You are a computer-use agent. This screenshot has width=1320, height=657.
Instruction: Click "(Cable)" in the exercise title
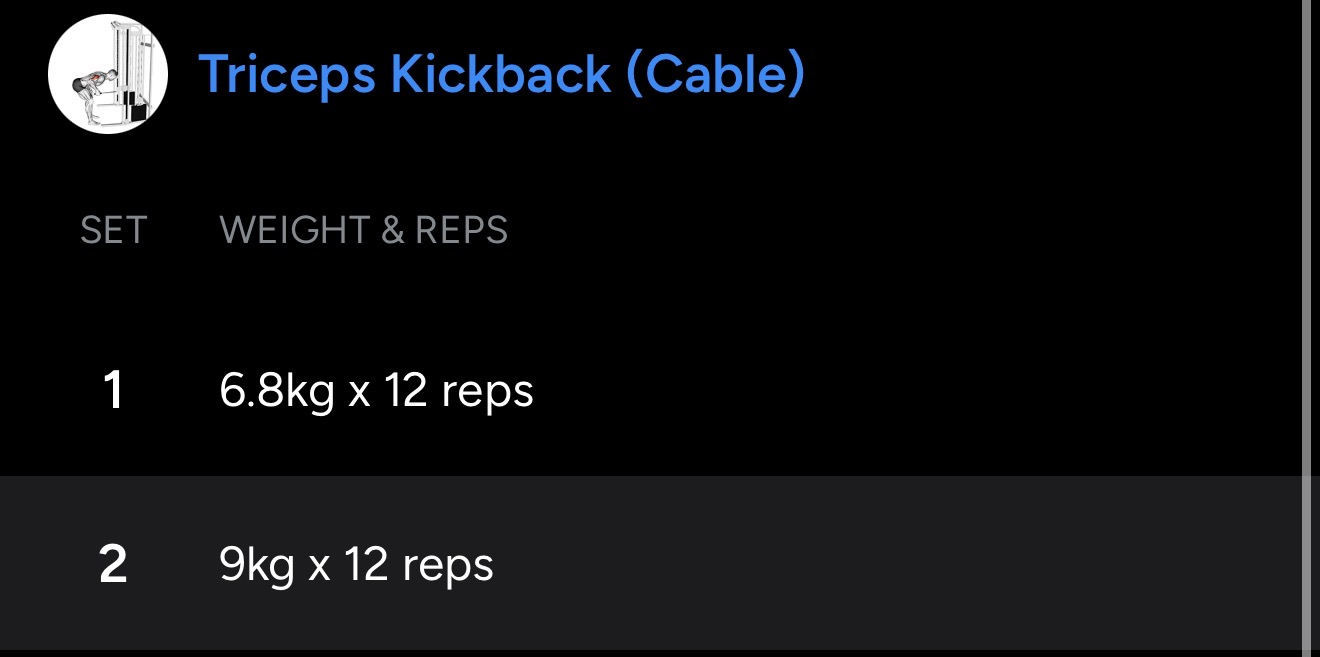click(x=716, y=73)
